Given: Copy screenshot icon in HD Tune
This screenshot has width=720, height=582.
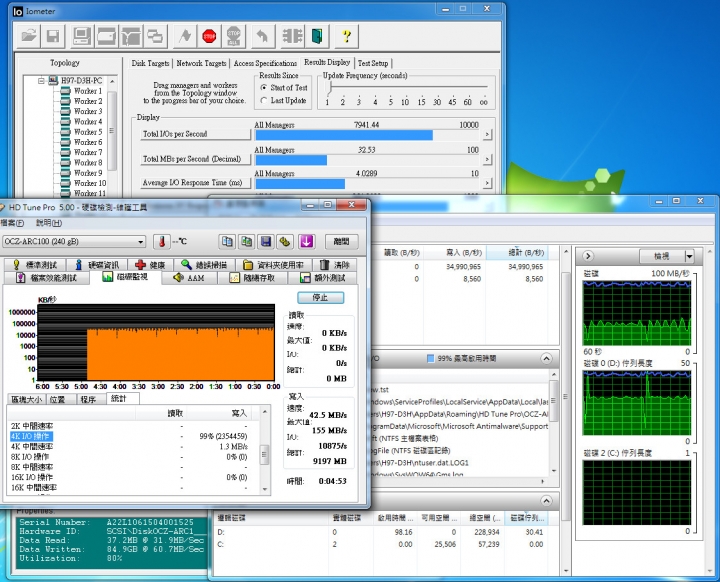Looking at the screenshot, I should click(x=247, y=242).
